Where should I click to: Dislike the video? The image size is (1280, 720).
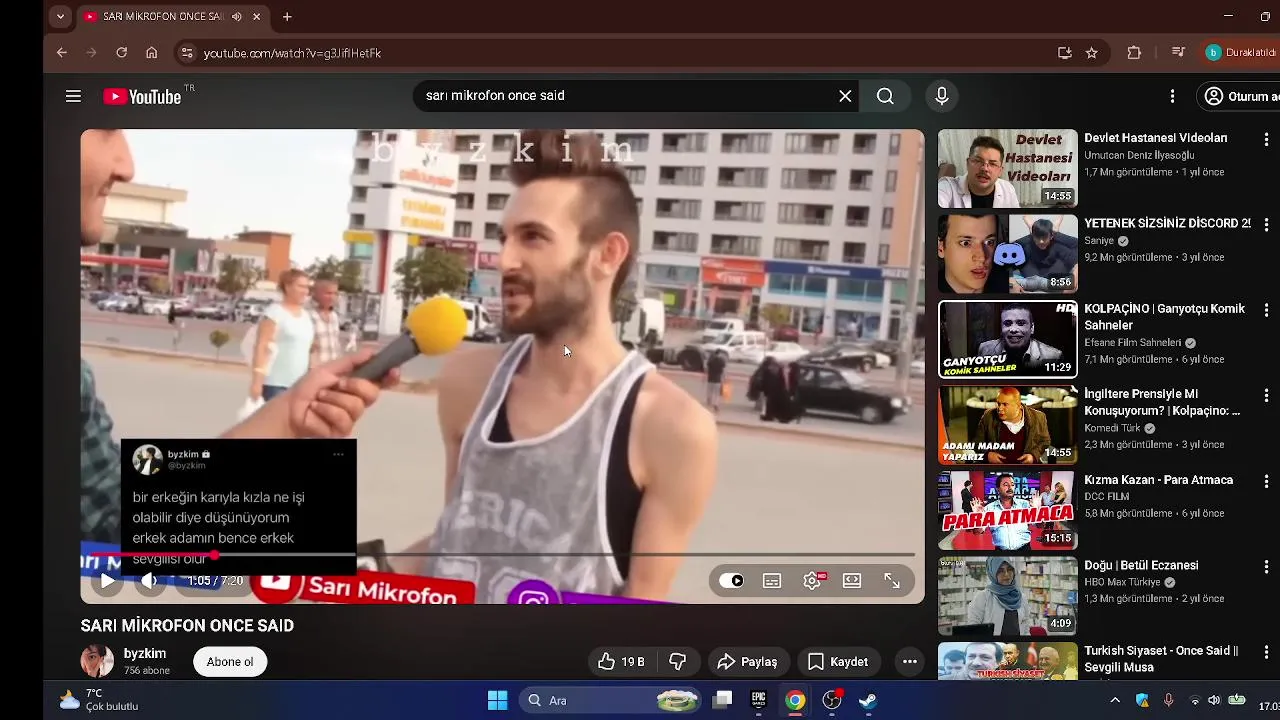[677, 661]
